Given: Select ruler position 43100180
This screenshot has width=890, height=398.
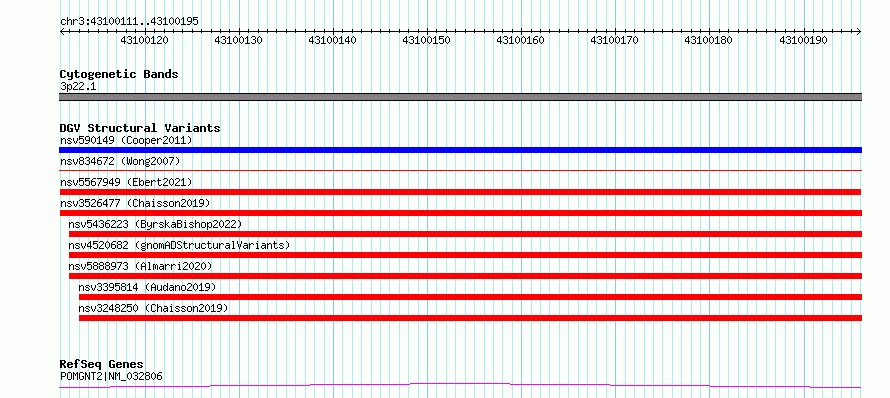Looking at the screenshot, I should 709,40.
